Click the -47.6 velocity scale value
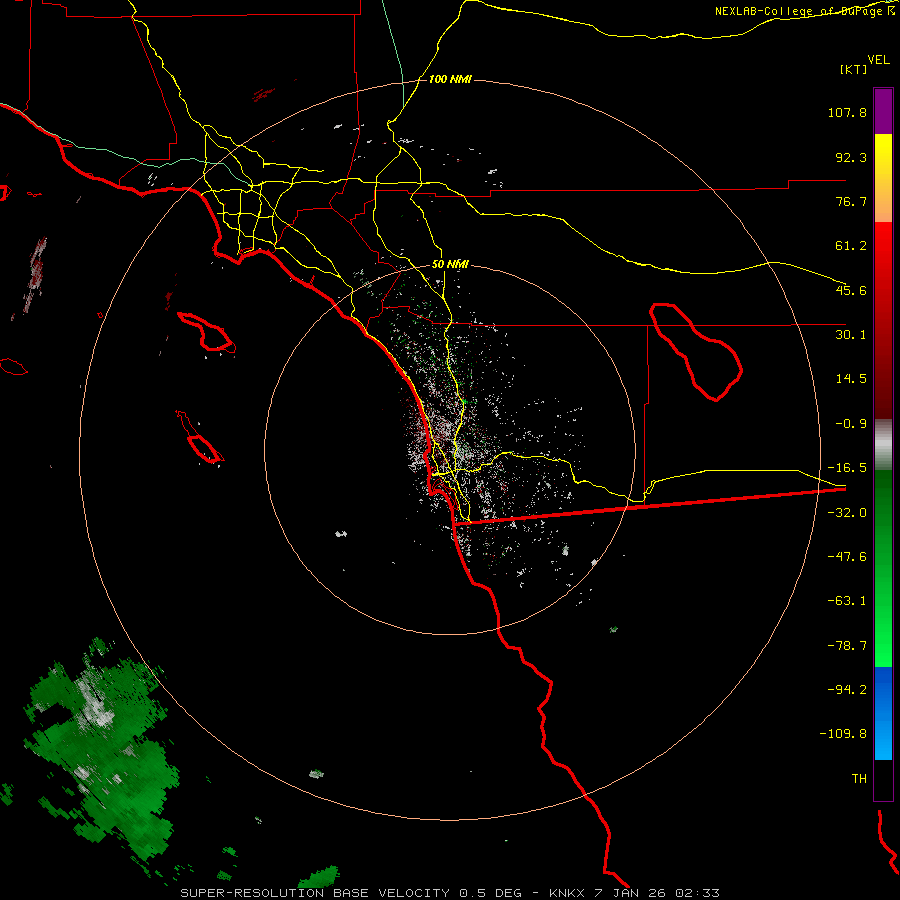This screenshot has height=900, width=900. pyautogui.click(x=847, y=557)
